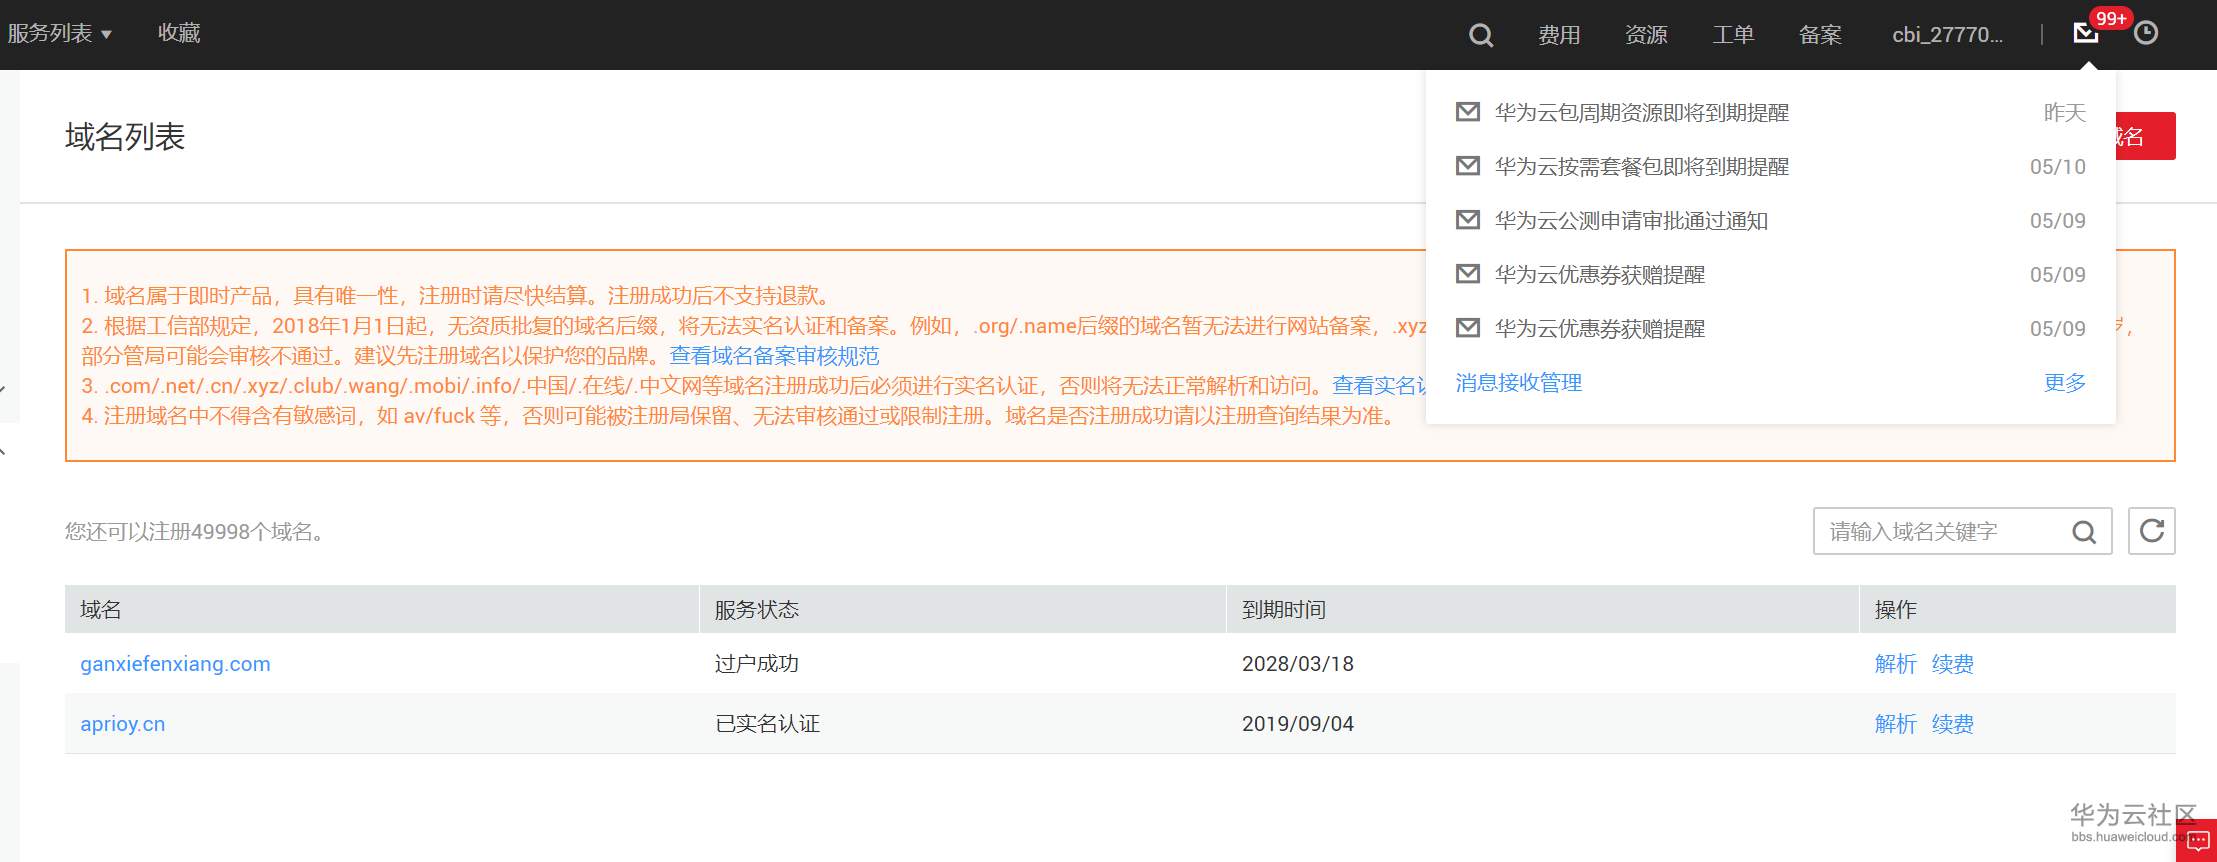The image size is (2217, 862).
Task: Click envelope icon beside 华为云包周期资源即将到期提醒
Action: (1468, 112)
